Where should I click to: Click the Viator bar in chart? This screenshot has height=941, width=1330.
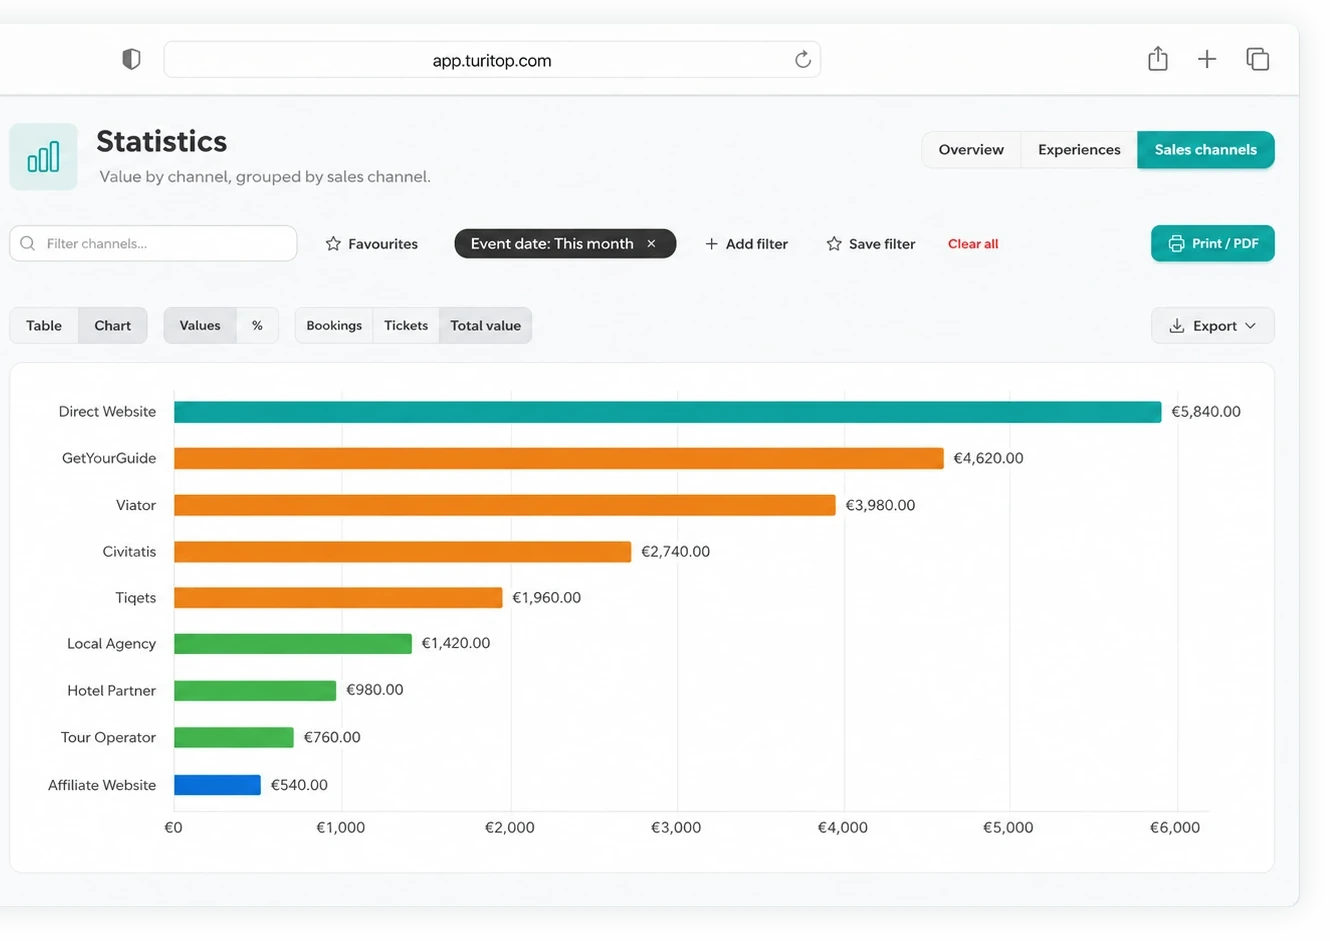coord(505,505)
